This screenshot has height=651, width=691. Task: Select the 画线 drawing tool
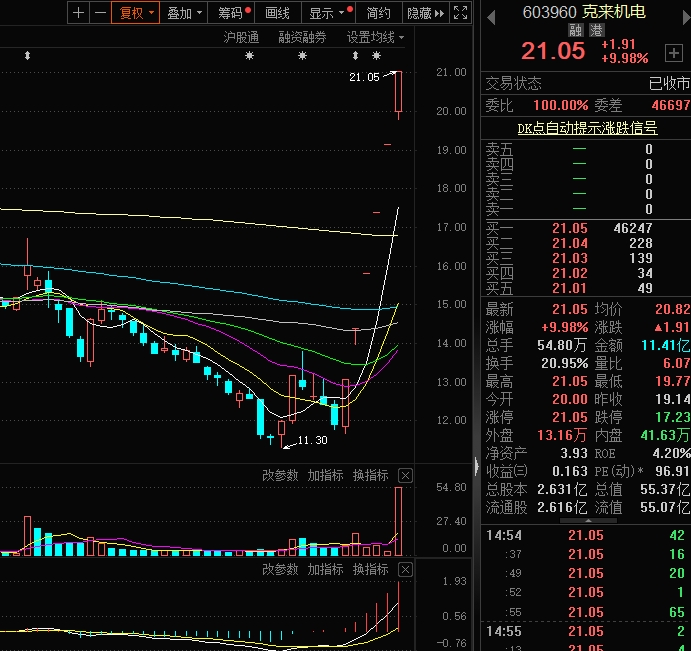point(277,13)
